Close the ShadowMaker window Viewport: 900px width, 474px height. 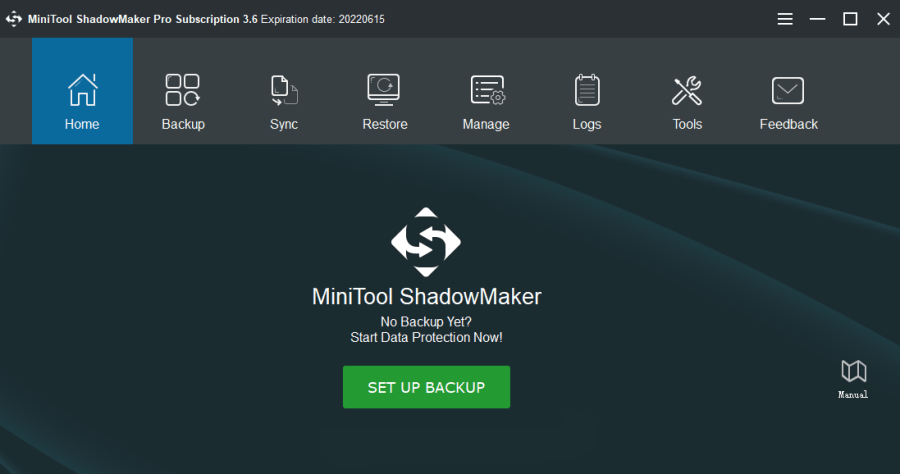883,19
